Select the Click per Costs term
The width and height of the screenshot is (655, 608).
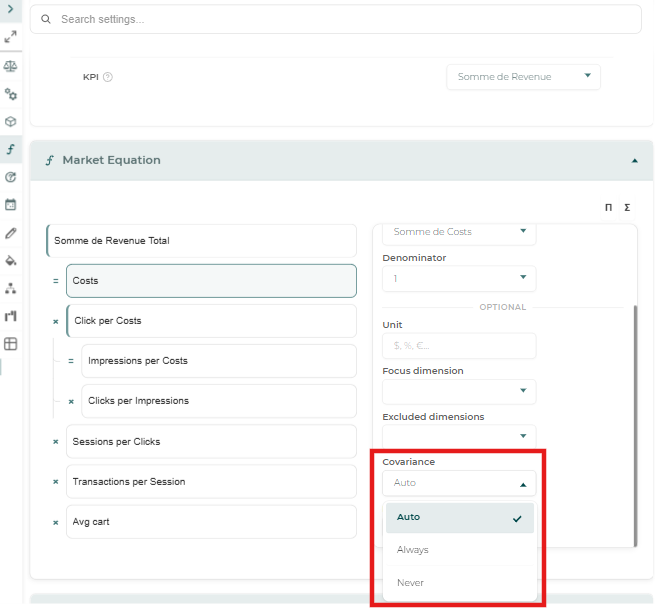coord(211,321)
